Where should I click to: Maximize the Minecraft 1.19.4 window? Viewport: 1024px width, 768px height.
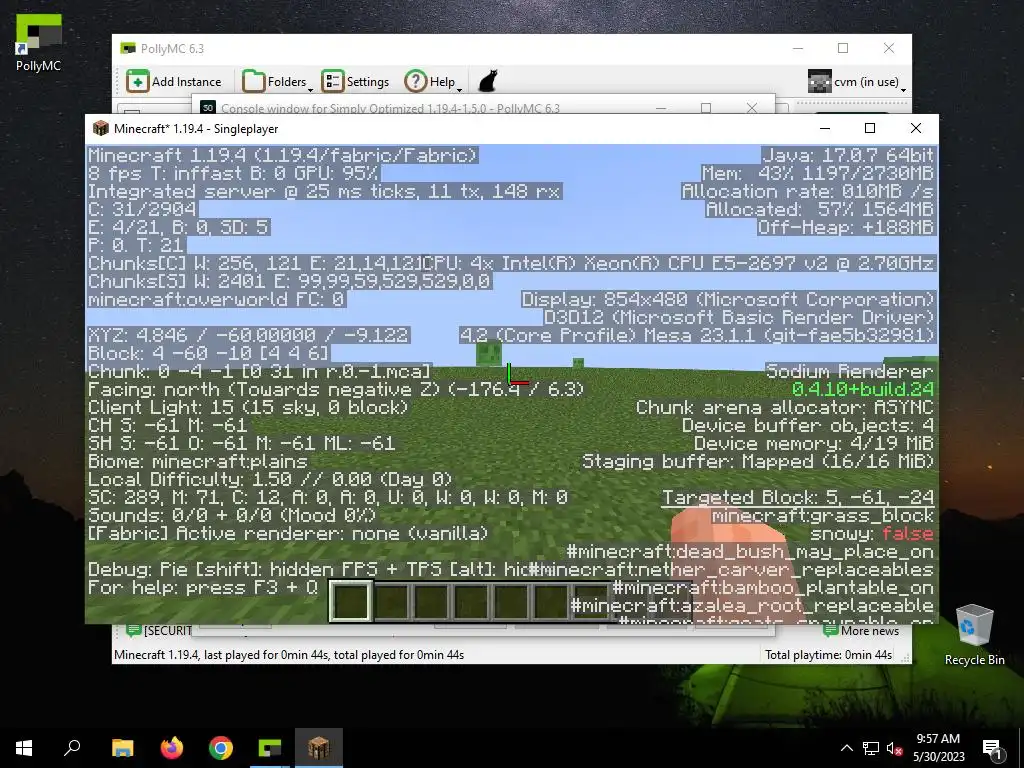[x=870, y=128]
